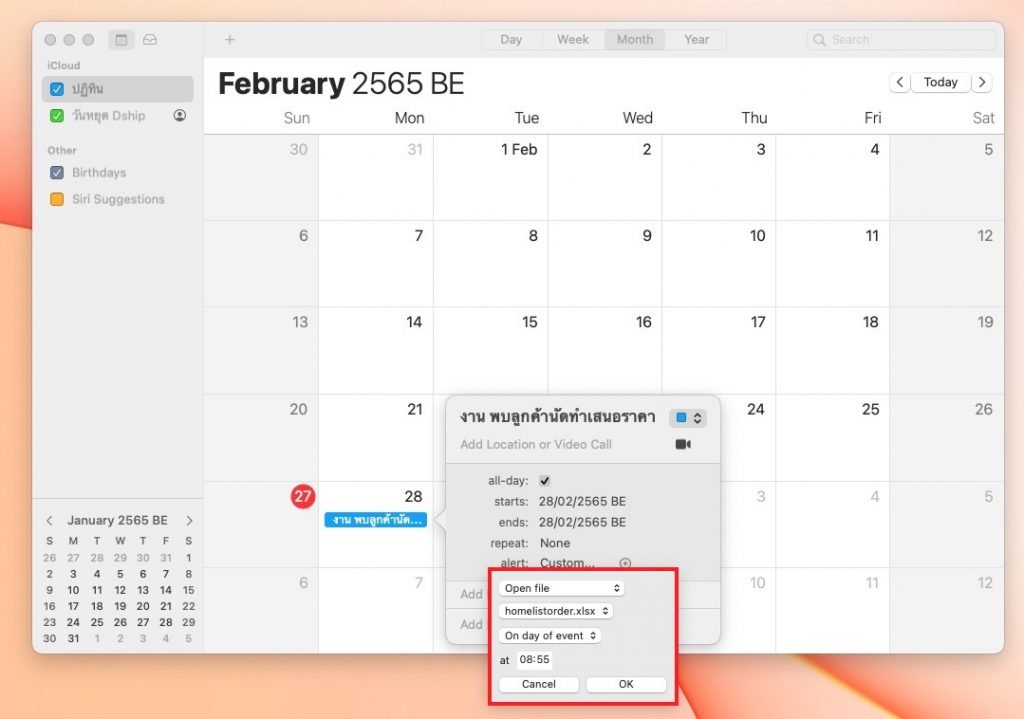Toggle the Birthdays calendar checkbox
The image size is (1024, 719).
click(58, 172)
